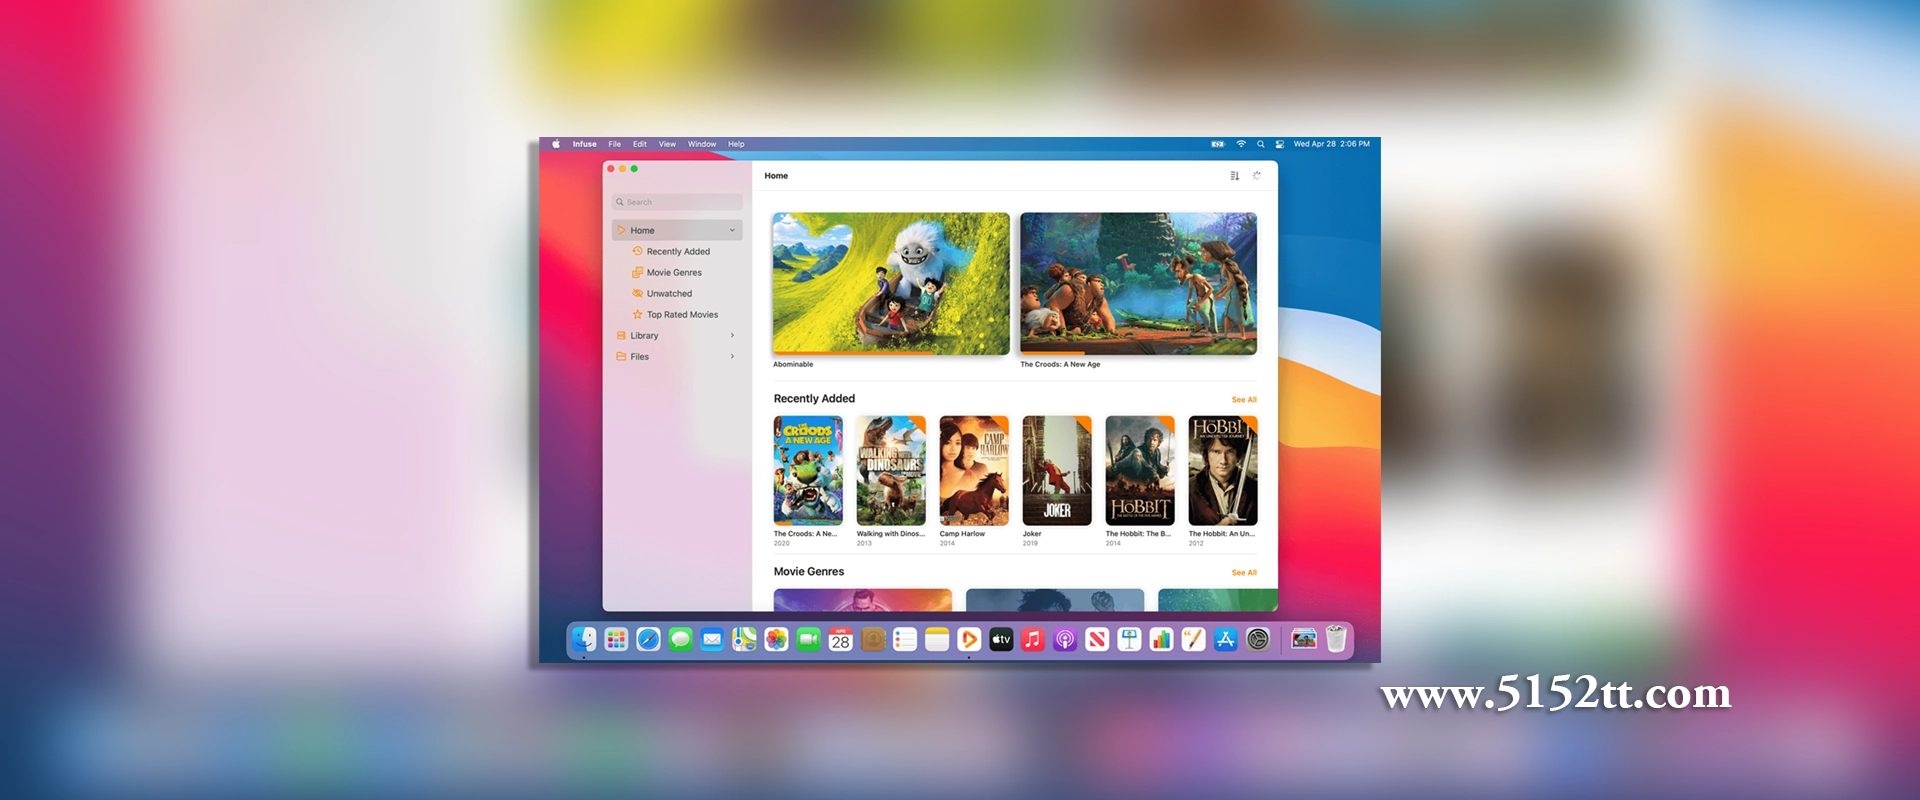This screenshot has width=1920, height=800.
Task: Open Control Center from the menu bar
Action: [x=1279, y=144]
